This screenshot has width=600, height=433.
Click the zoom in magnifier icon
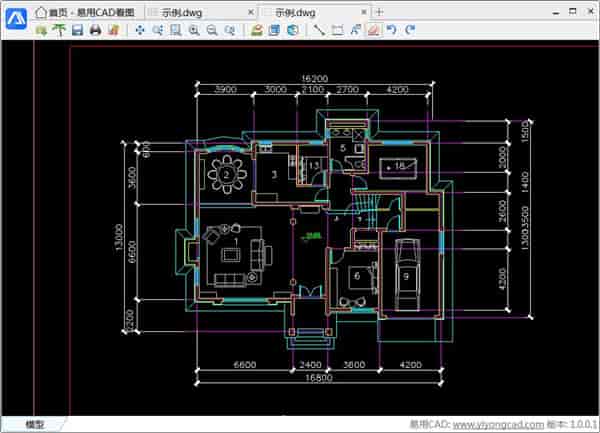coord(194,31)
